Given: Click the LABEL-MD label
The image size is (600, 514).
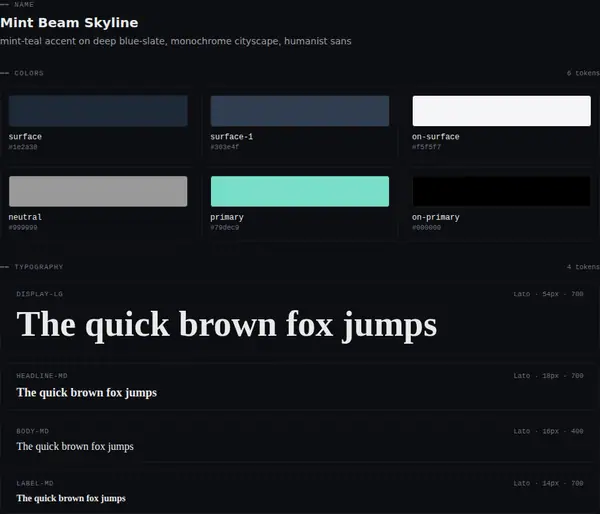Looking at the screenshot, I should 35,483.
